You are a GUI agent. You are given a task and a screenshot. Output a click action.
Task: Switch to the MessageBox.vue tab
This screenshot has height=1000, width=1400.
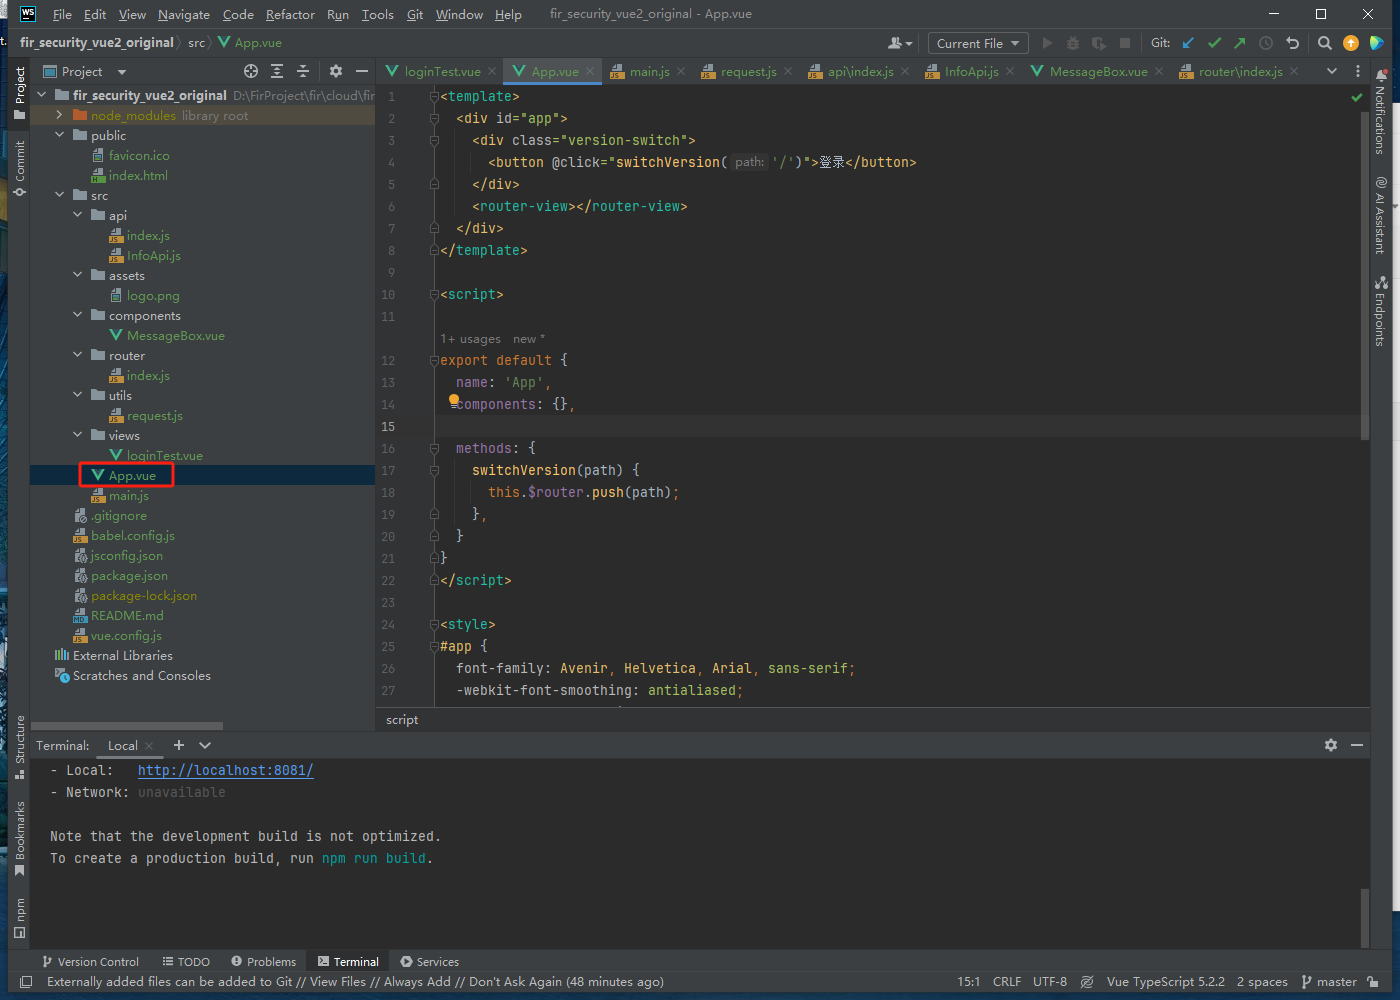pyautogui.click(x=1098, y=71)
